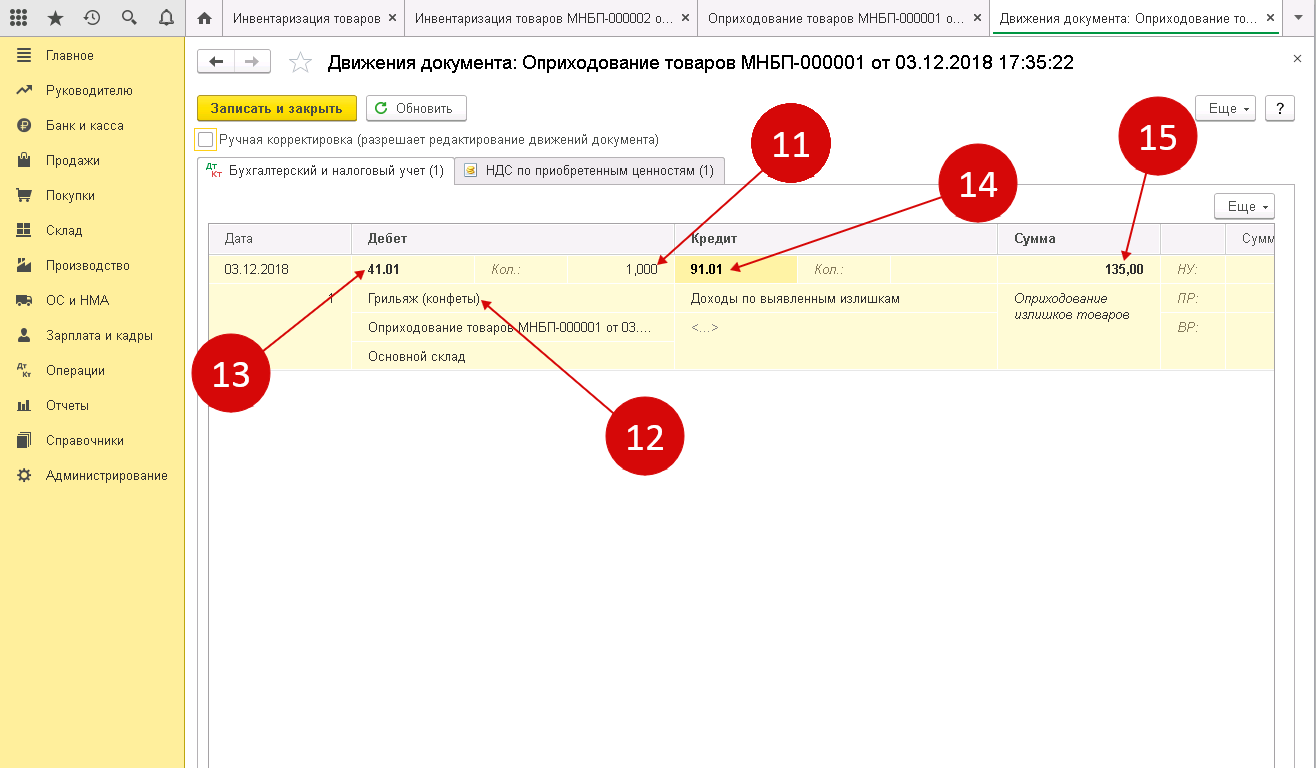This screenshot has width=1316, height=768.
Task: Switch to НДС по приобретенным ценностям tab
Action: (590, 171)
